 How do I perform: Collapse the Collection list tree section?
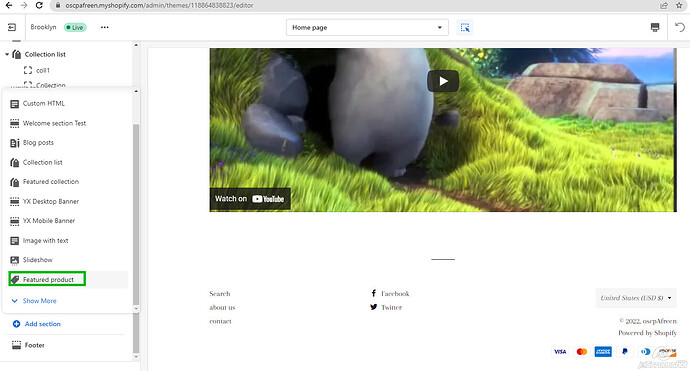(x=7, y=54)
